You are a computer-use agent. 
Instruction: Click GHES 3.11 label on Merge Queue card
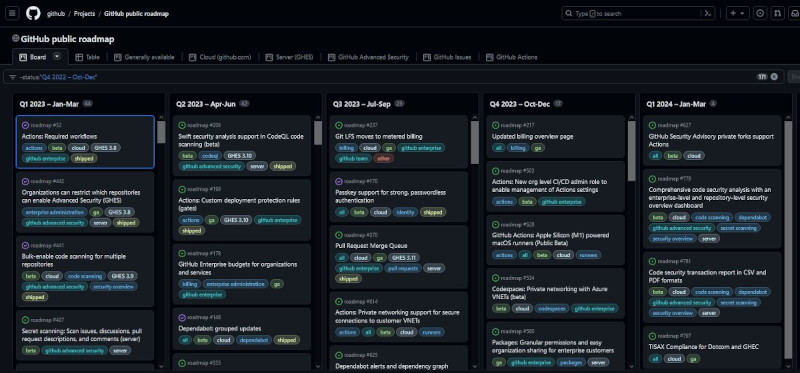coord(404,258)
